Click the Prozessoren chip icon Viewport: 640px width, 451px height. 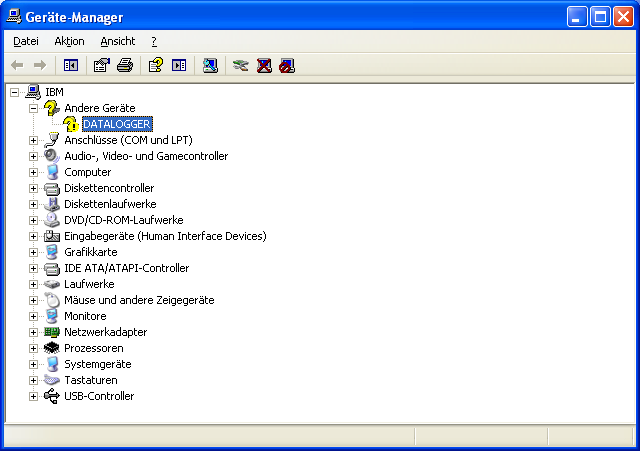[x=51, y=348]
